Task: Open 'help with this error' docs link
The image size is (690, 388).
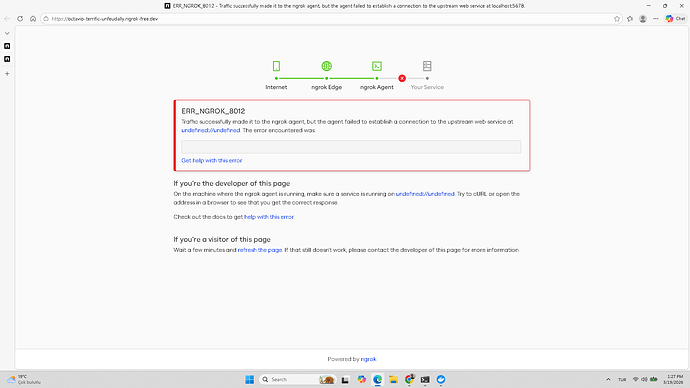Action: pos(269,217)
